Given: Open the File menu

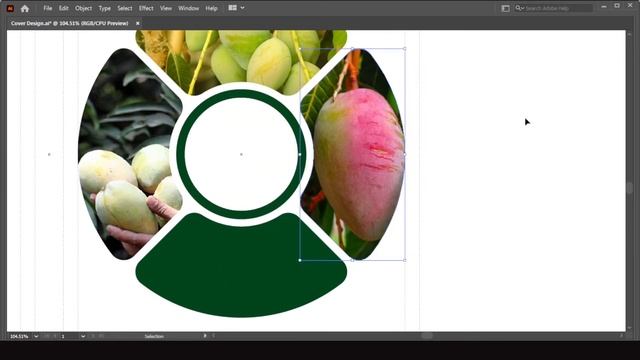Looking at the screenshot, I should (48, 8).
